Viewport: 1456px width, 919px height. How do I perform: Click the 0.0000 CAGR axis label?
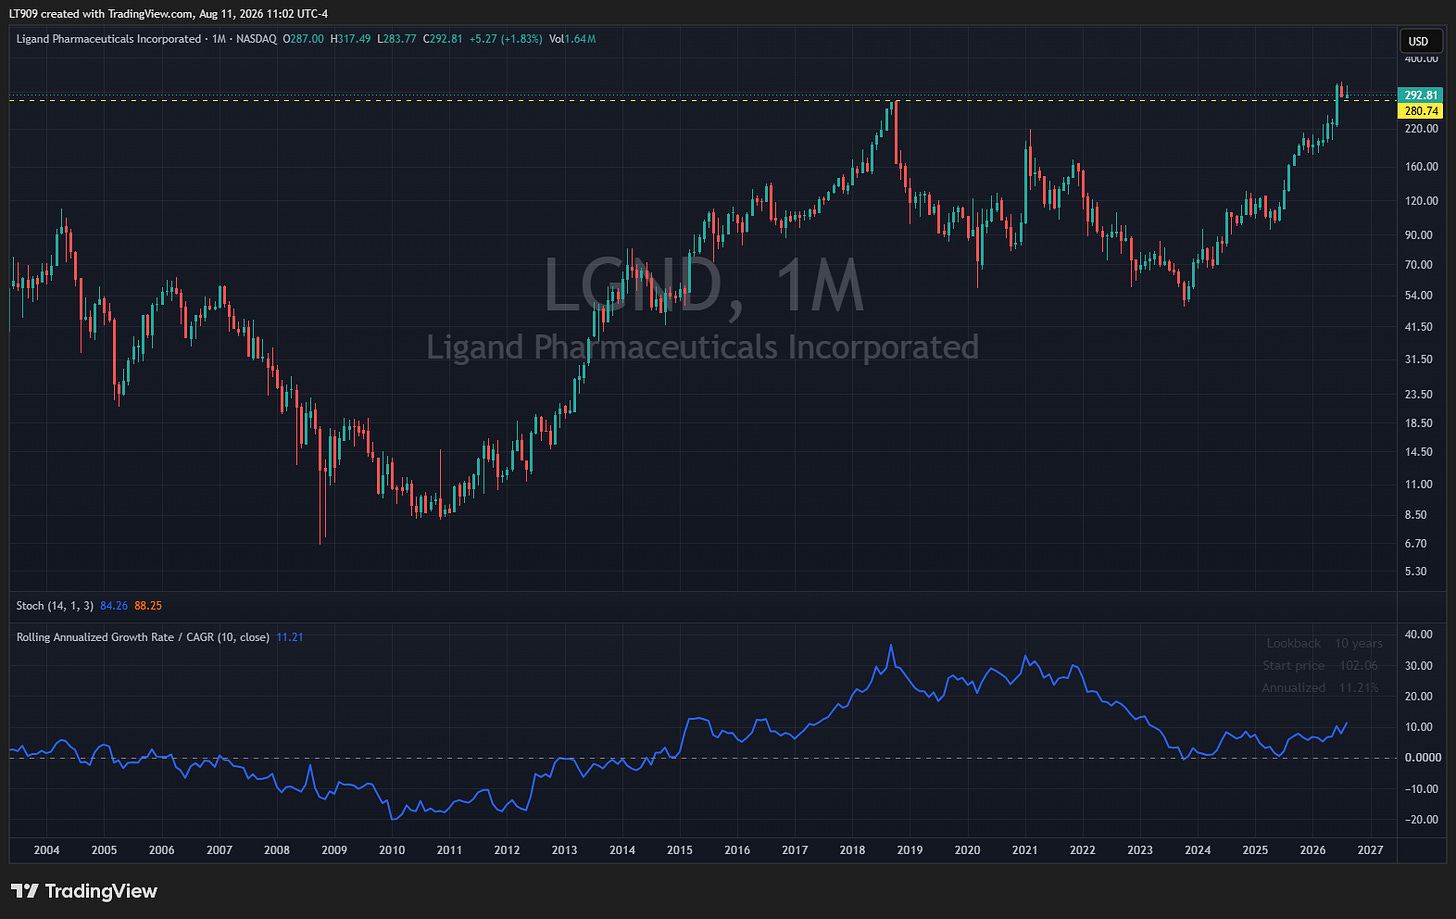point(1422,758)
